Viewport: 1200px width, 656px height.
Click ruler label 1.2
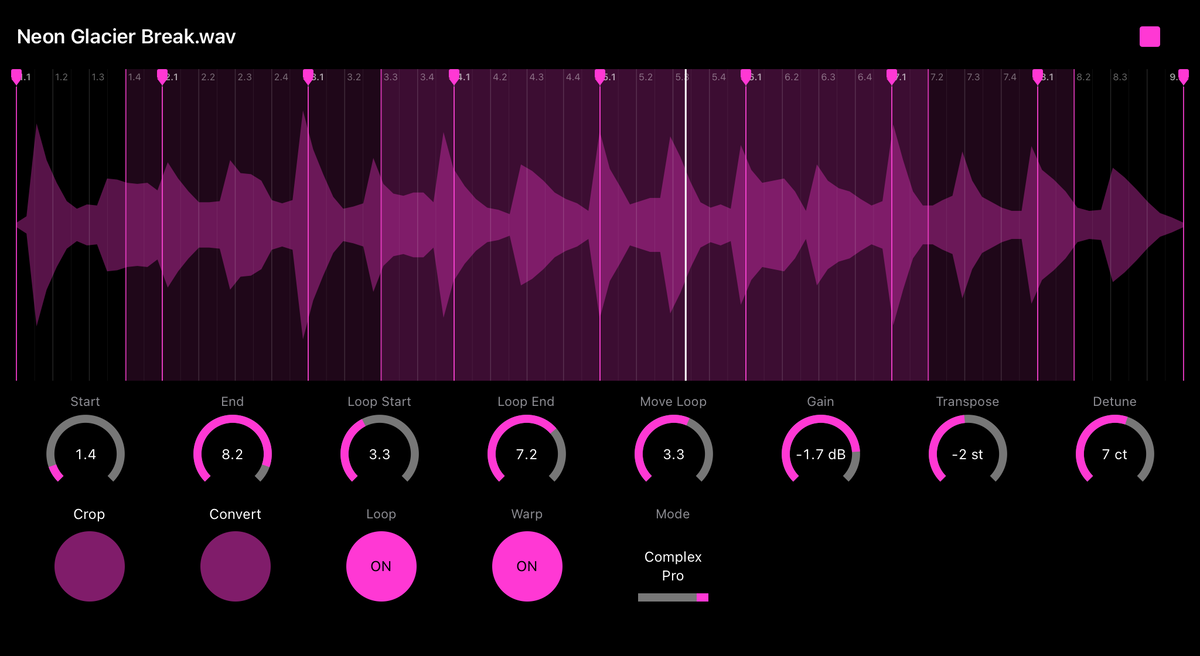62,77
